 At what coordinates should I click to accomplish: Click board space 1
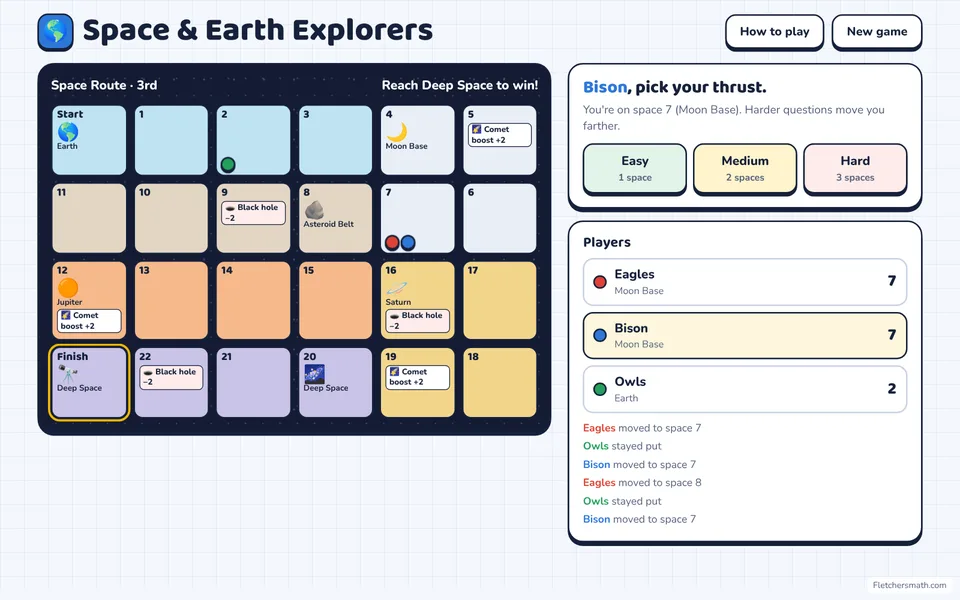[x=171, y=140]
